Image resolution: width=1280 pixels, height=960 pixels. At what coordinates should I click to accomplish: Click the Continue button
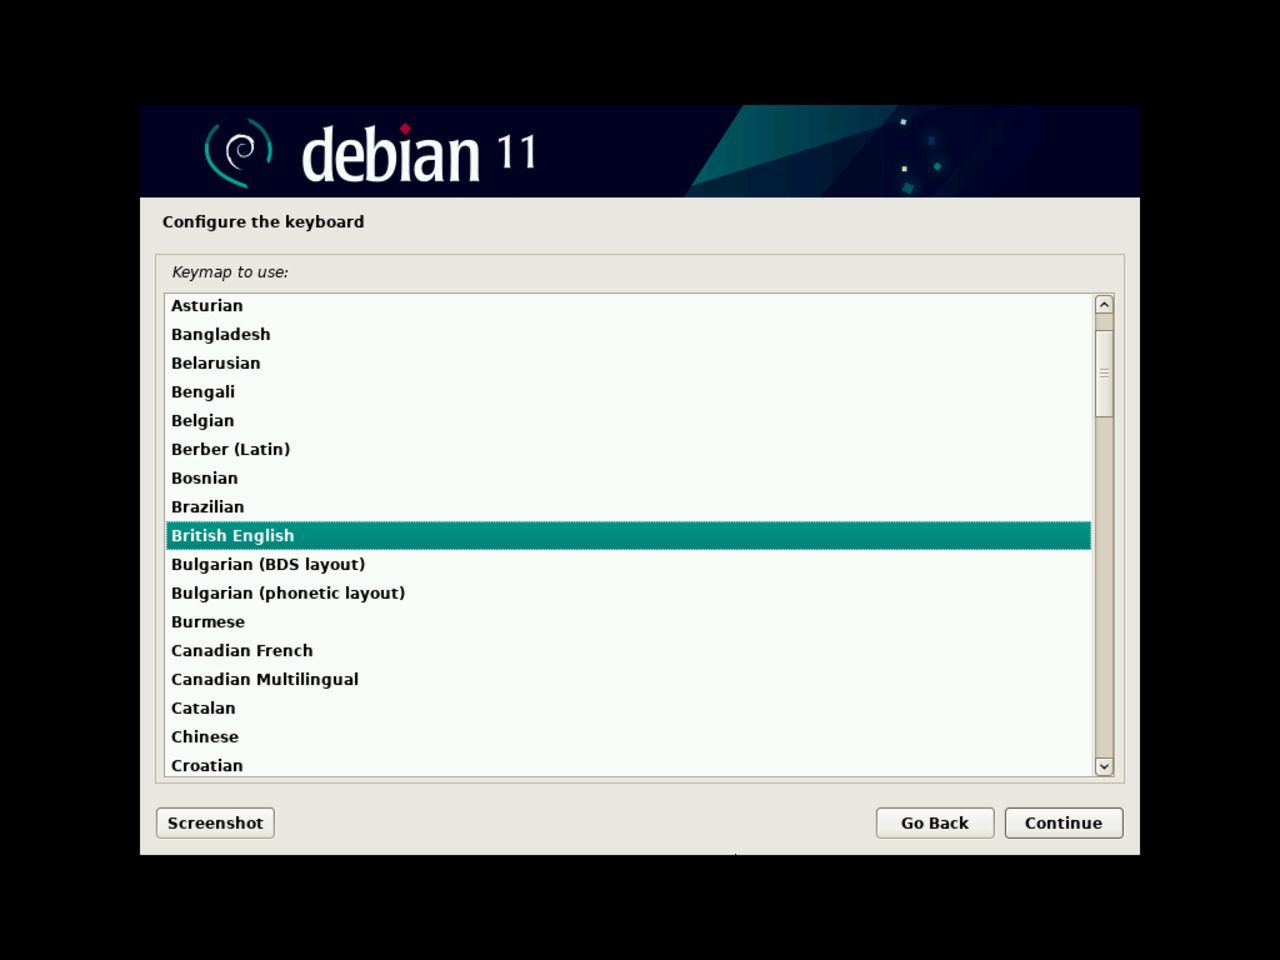coord(1064,823)
